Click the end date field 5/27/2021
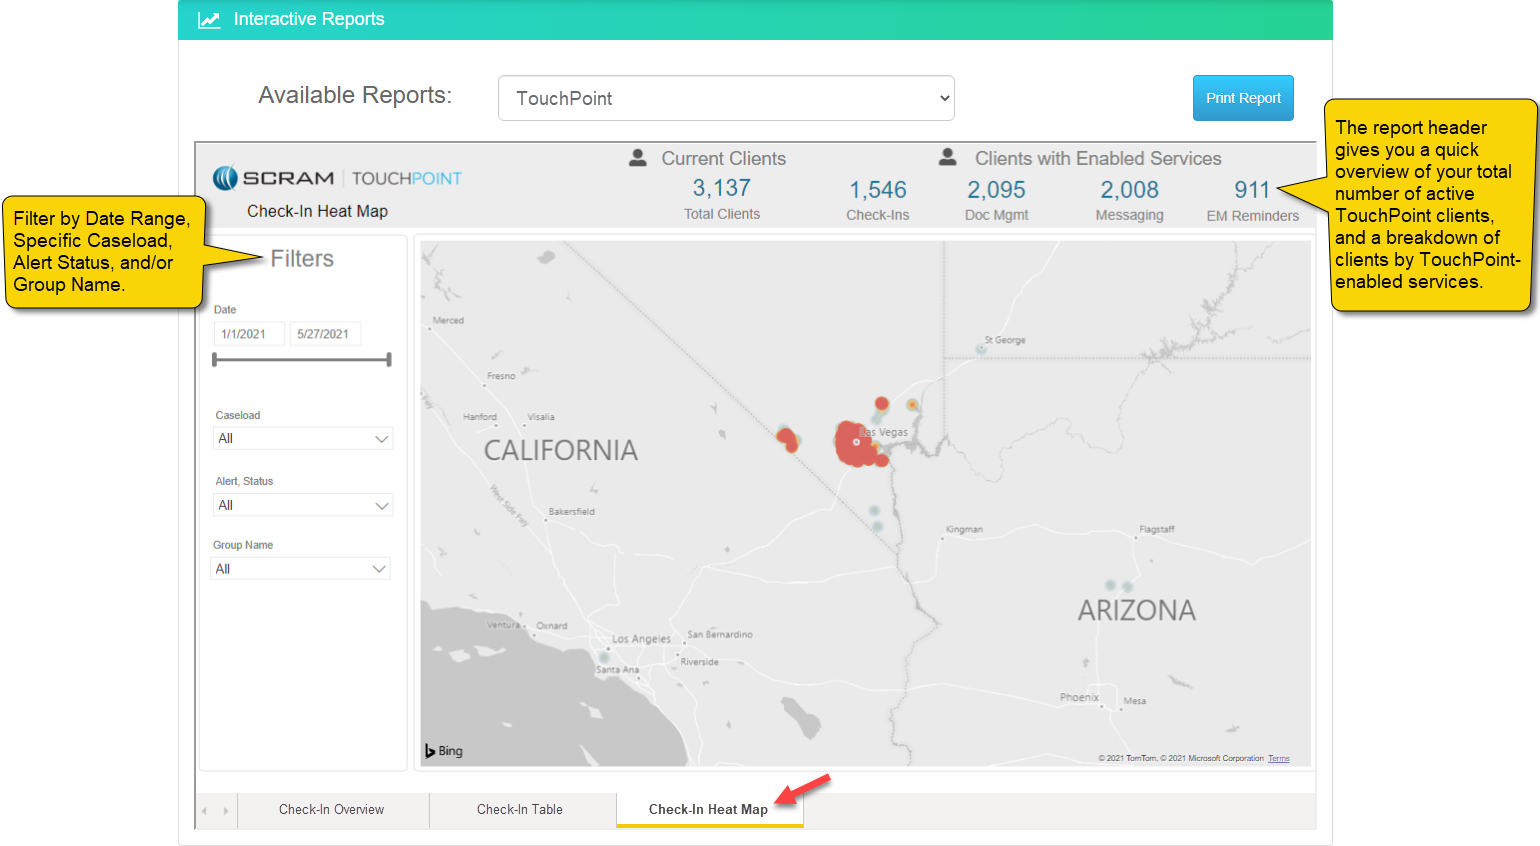This screenshot has height=846, width=1540. coord(324,334)
